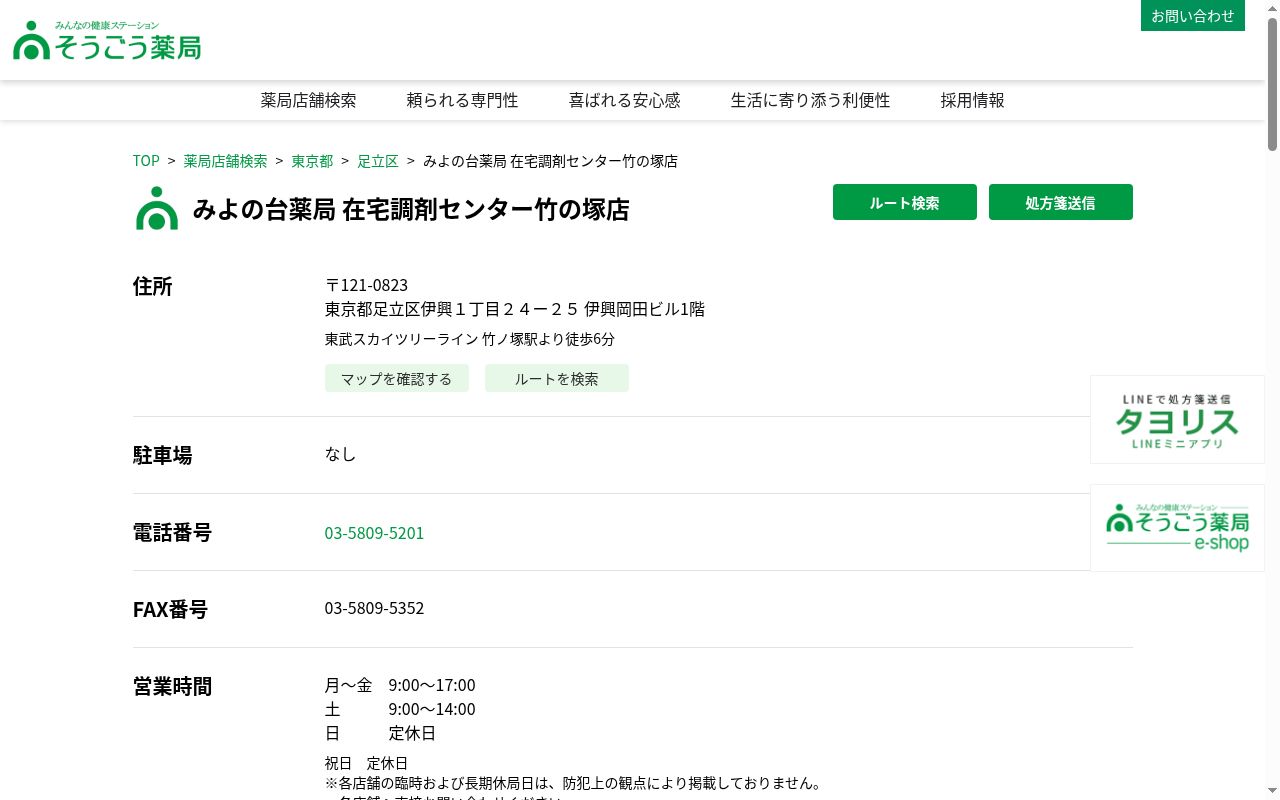This screenshot has width=1280, height=800.
Task: Click the FAX番号 section label
Action: coord(171,609)
